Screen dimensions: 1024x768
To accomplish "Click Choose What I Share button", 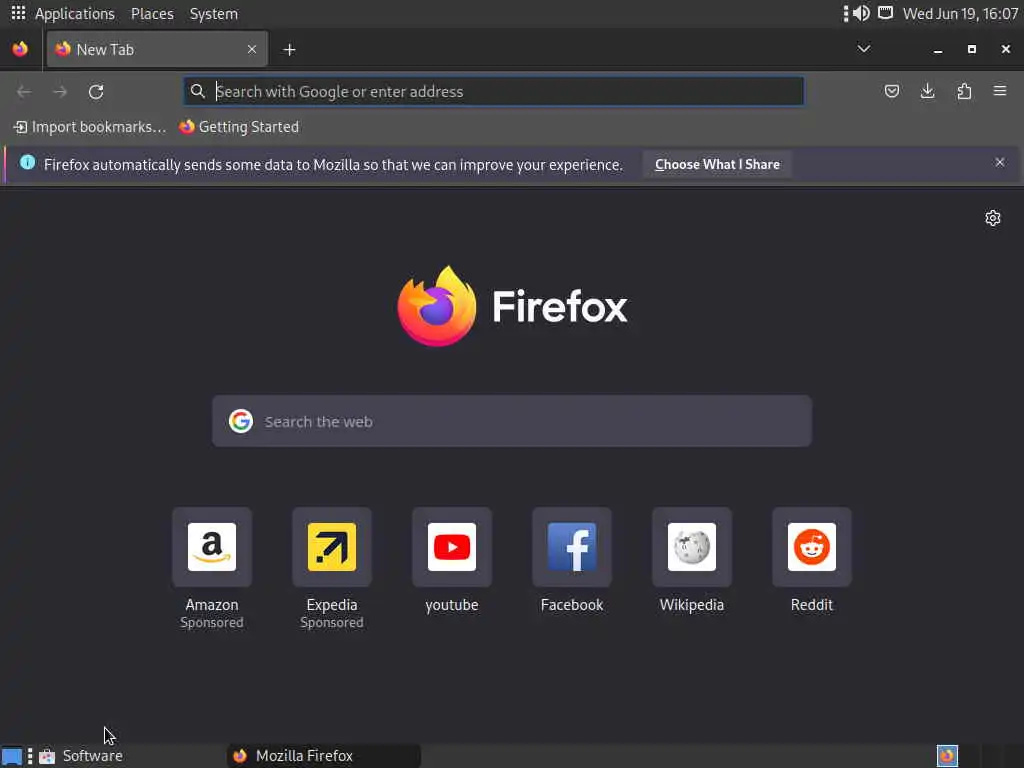I will pyautogui.click(x=717, y=165).
